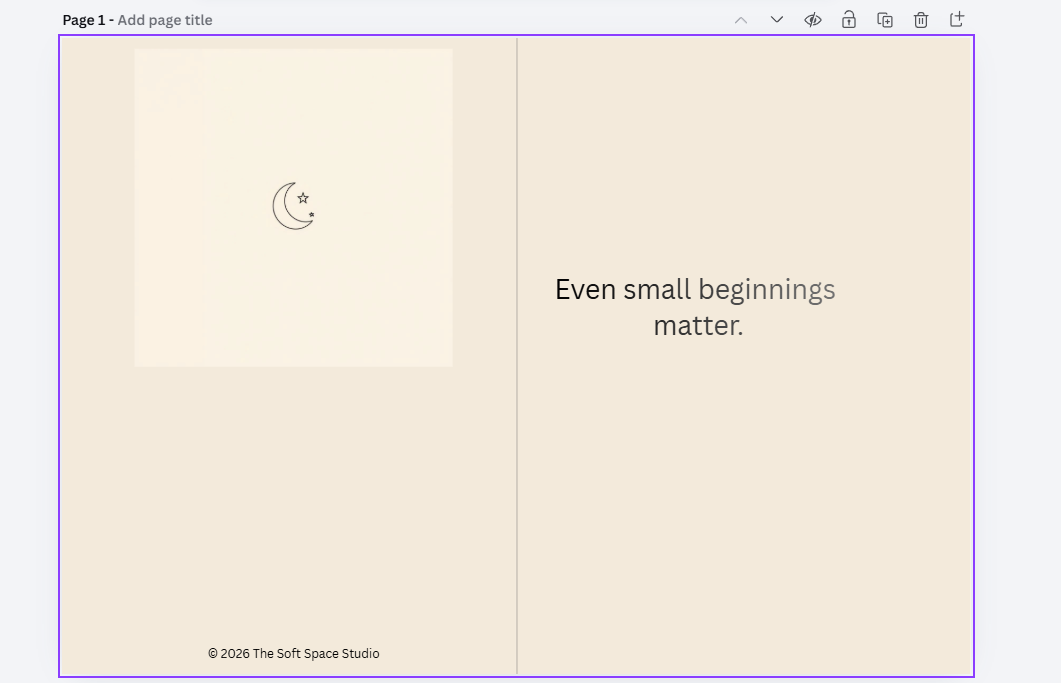Collapse Page 1 using the up chevron

740,19
